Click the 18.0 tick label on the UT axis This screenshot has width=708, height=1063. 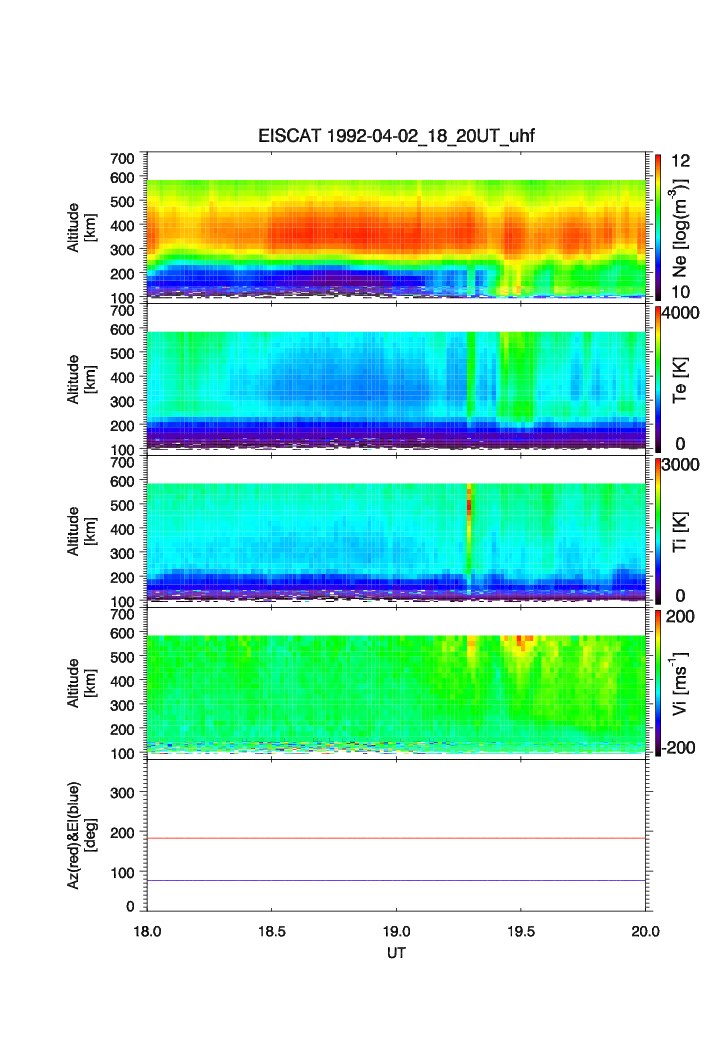(x=147, y=931)
